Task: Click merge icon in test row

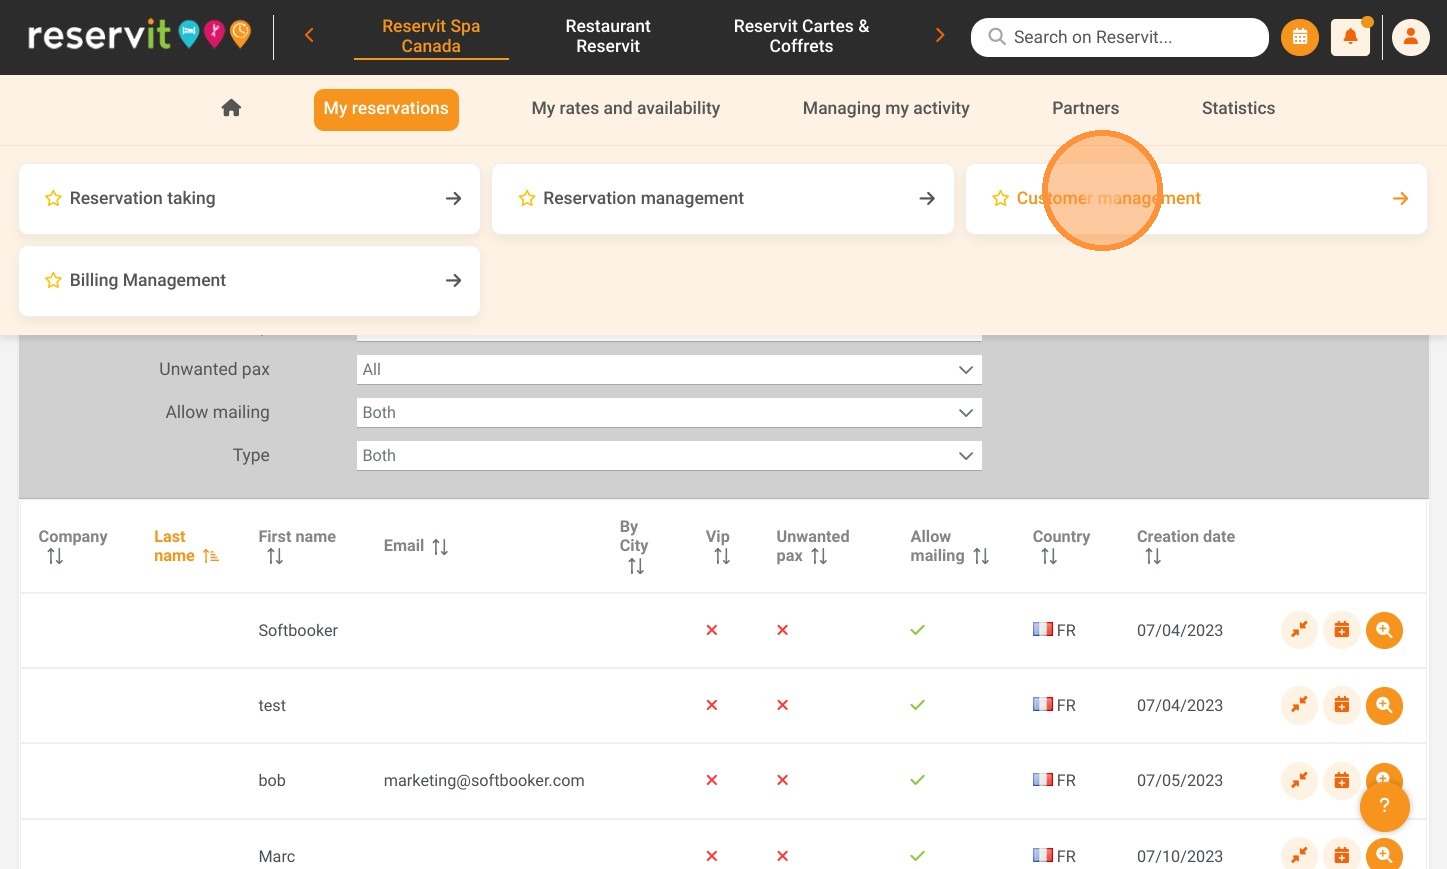Action: [1299, 705]
